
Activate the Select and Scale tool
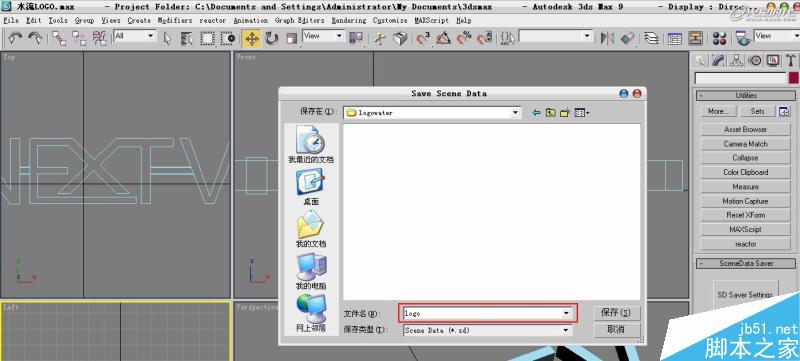pyautogui.click(x=291, y=38)
